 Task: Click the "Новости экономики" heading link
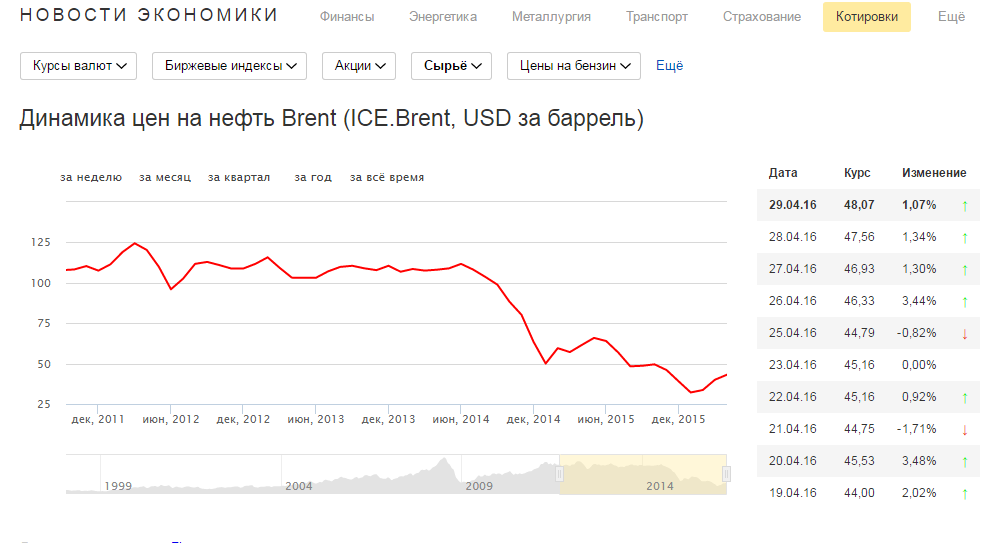click(149, 16)
